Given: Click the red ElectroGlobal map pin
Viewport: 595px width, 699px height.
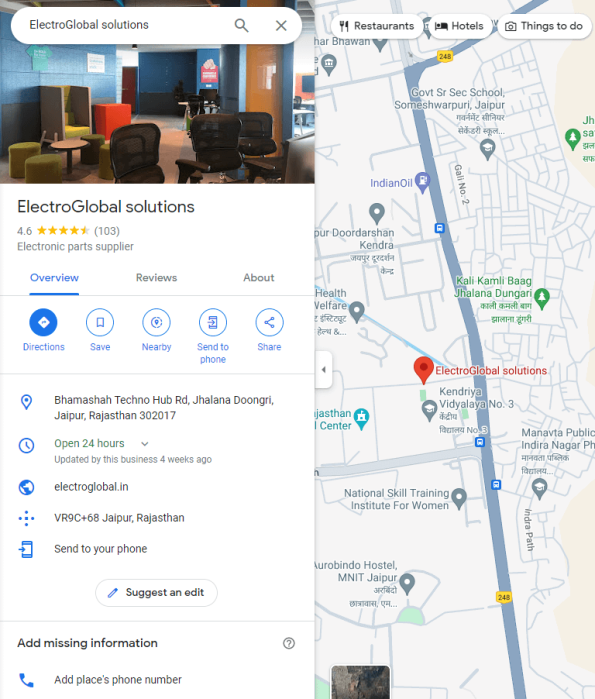Looking at the screenshot, I should coord(423,369).
